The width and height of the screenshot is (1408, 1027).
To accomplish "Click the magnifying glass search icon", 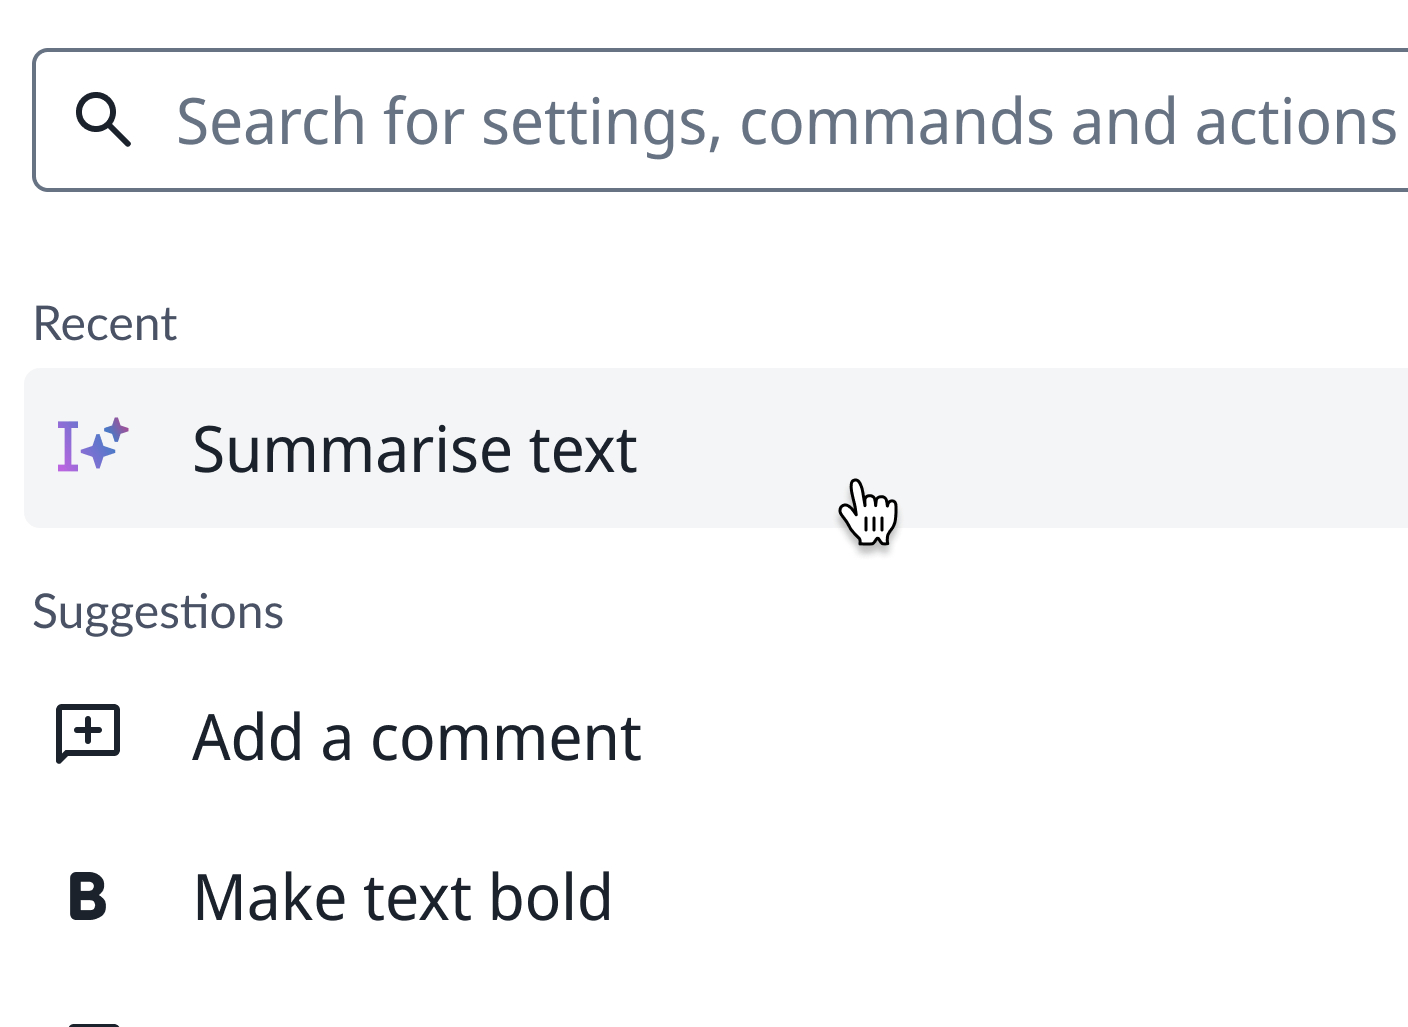I will tap(103, 120).
